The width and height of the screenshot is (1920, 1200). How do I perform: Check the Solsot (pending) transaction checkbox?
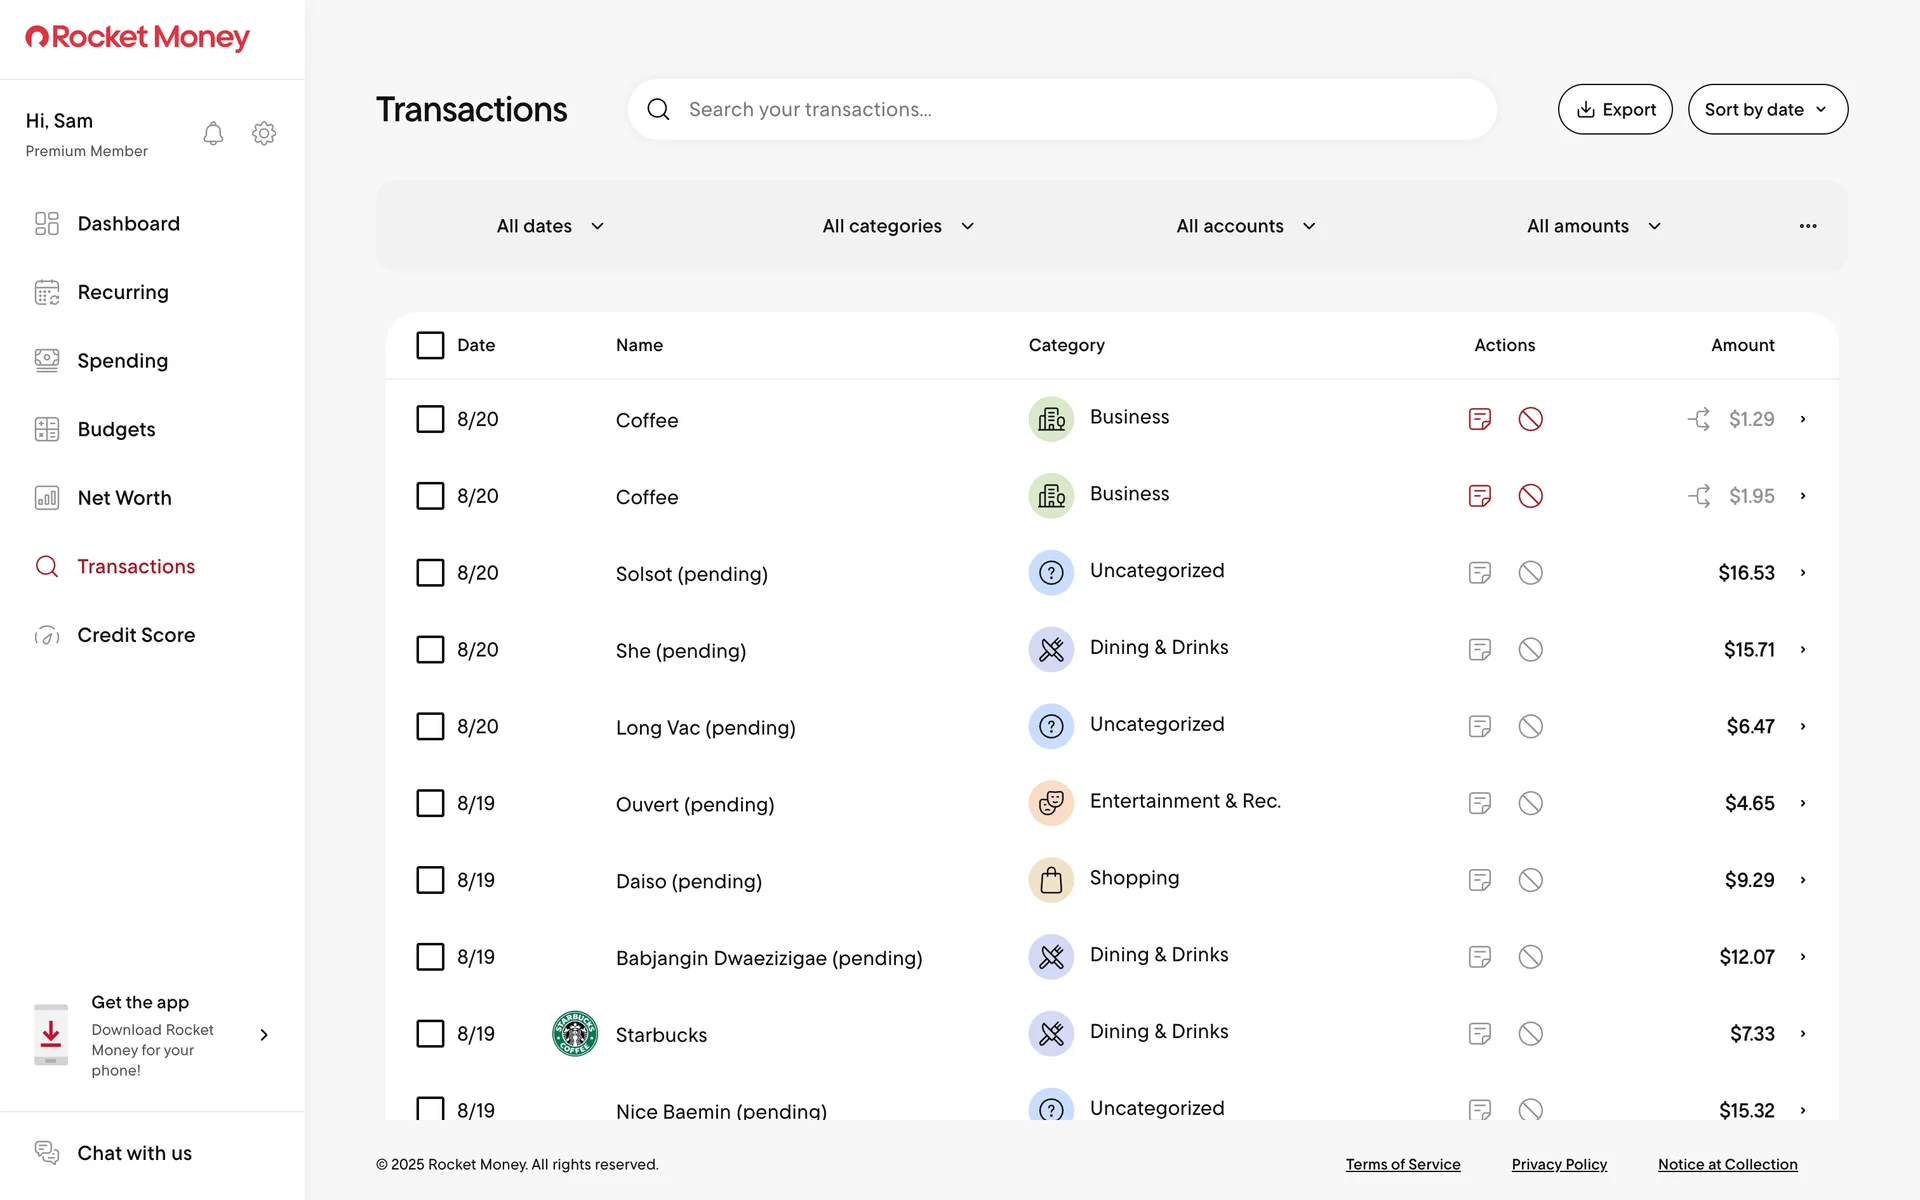pyautogui.click(x=430, y=573)
